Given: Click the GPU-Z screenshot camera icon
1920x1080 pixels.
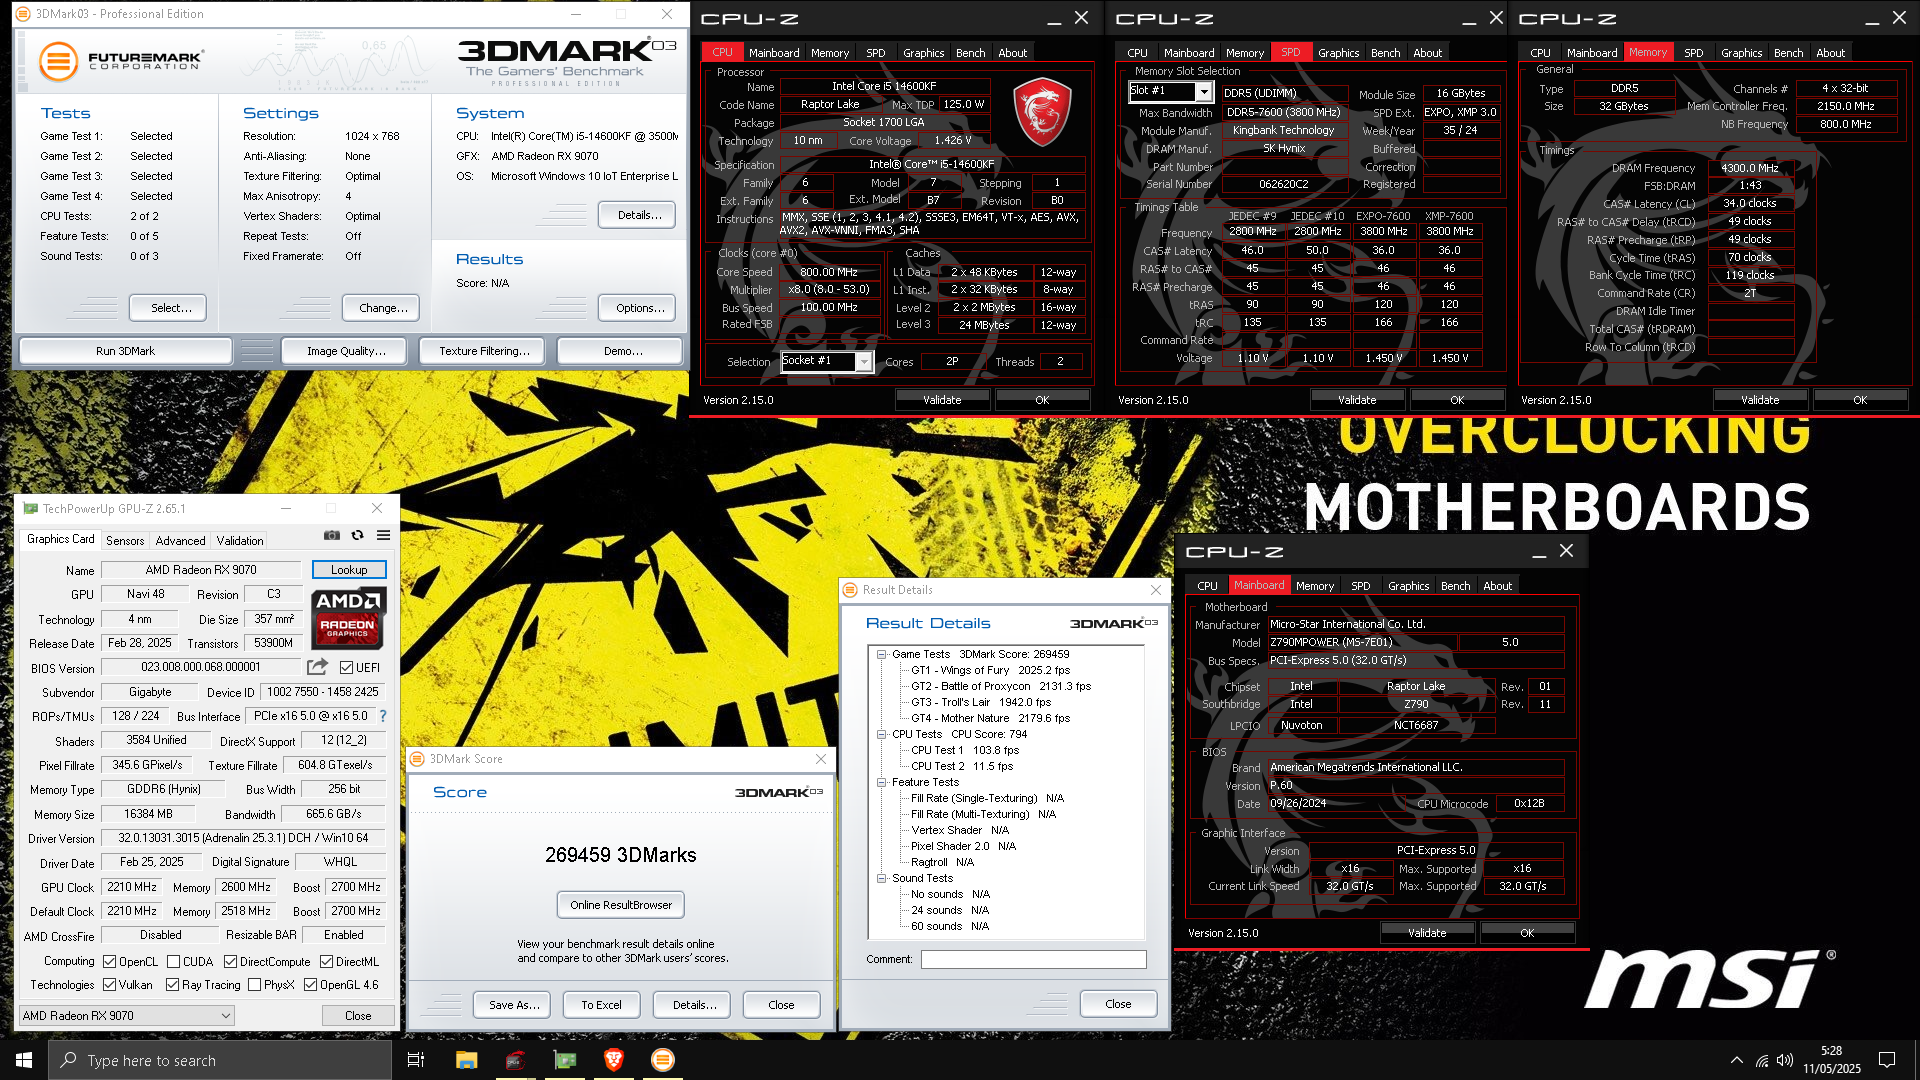Looking at the screenshot, I should [332, 536].
